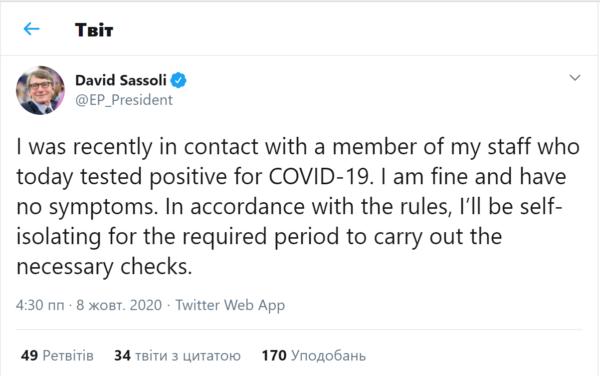Open the @EP_President handle link
Image resolution: width=600 pixels, height=376 pixels.
click(124, 100)
